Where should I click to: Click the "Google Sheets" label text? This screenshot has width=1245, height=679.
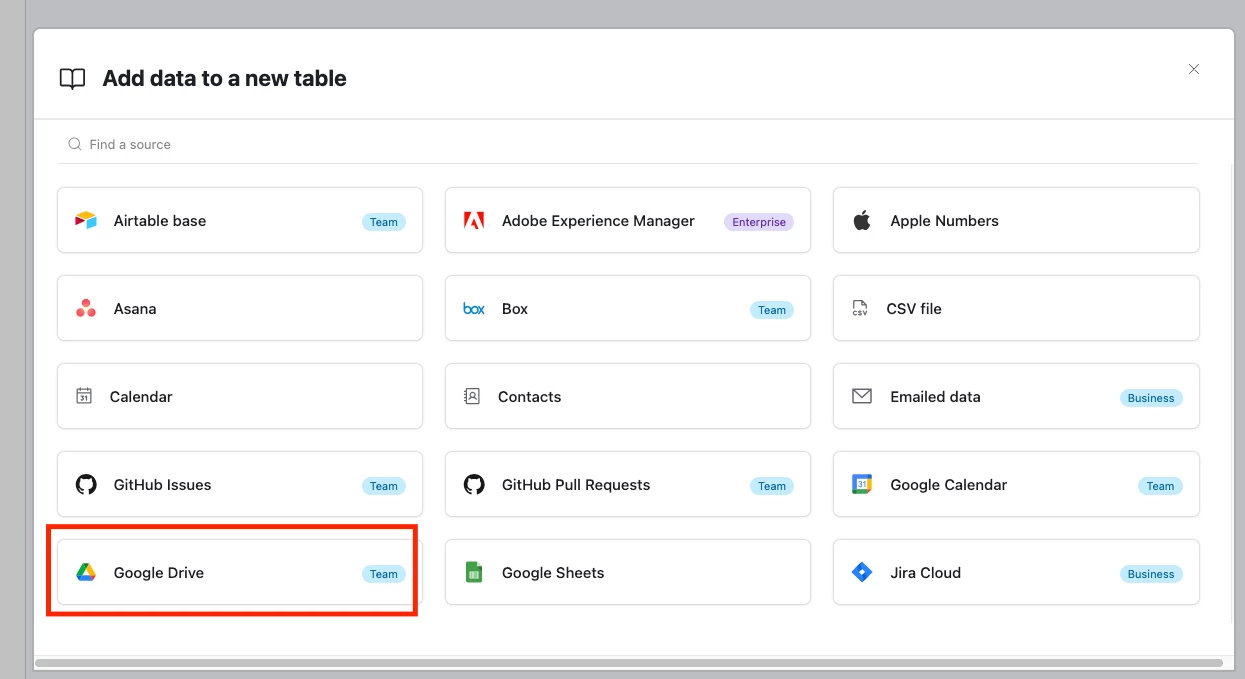point(553,573)
